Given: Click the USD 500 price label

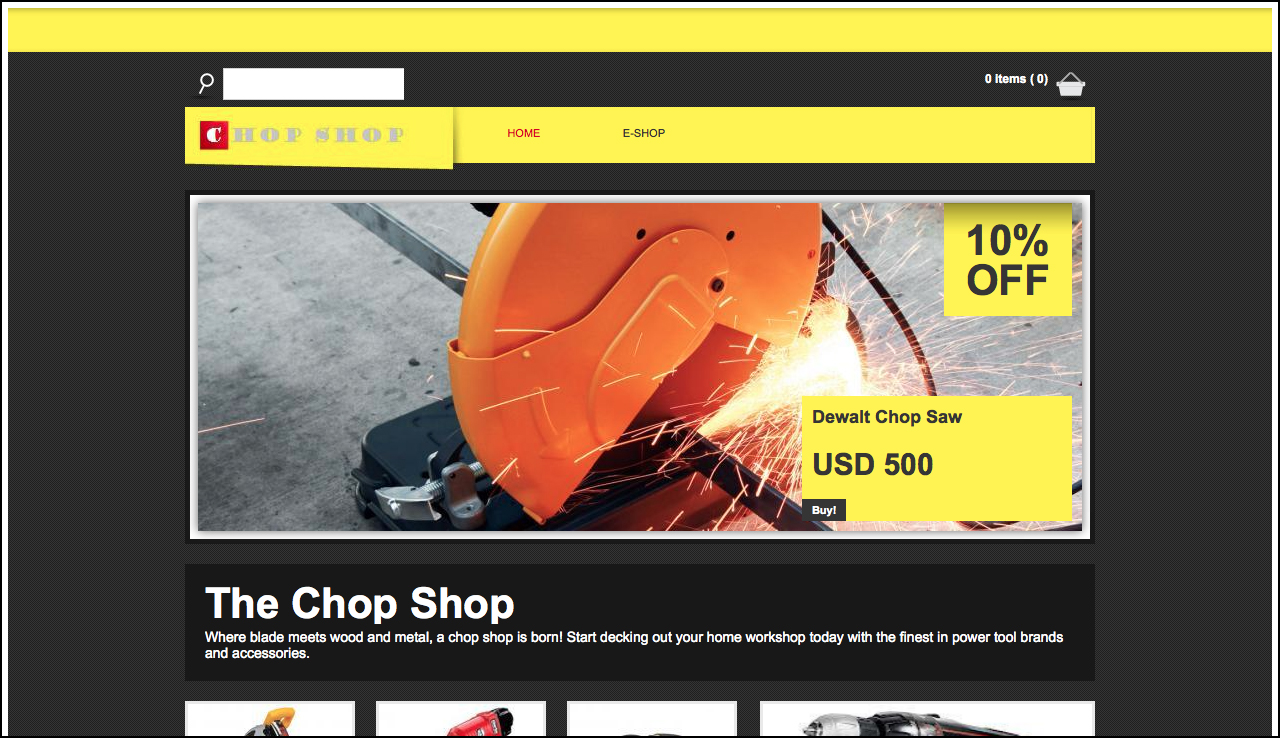Looking at the screenshot, I should (x=873, y=465).
